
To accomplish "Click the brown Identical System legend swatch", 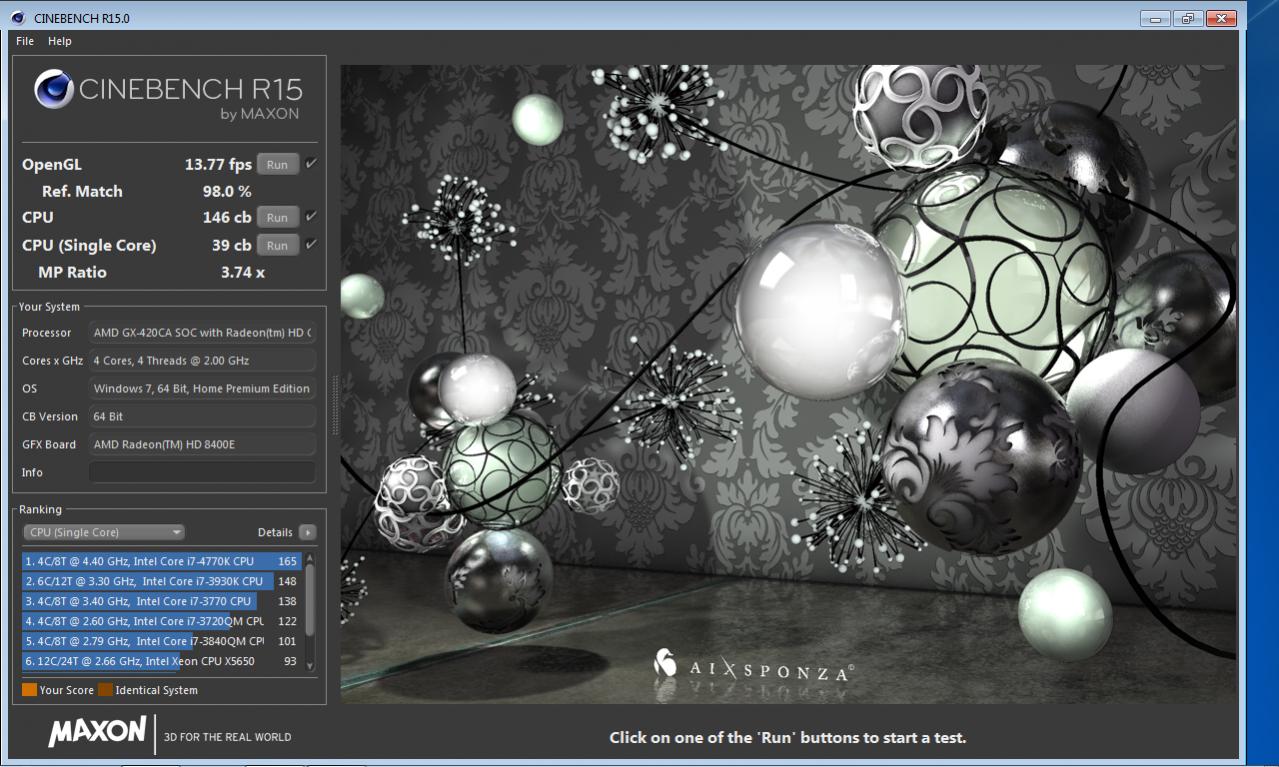I will [x=105, y=690].
